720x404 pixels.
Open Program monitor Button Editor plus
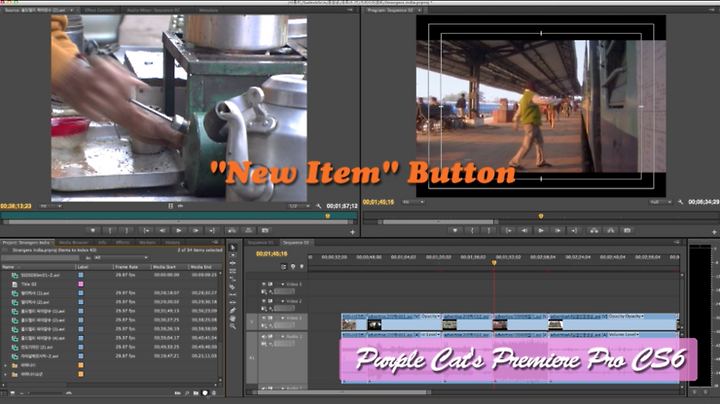click(714, 232)
